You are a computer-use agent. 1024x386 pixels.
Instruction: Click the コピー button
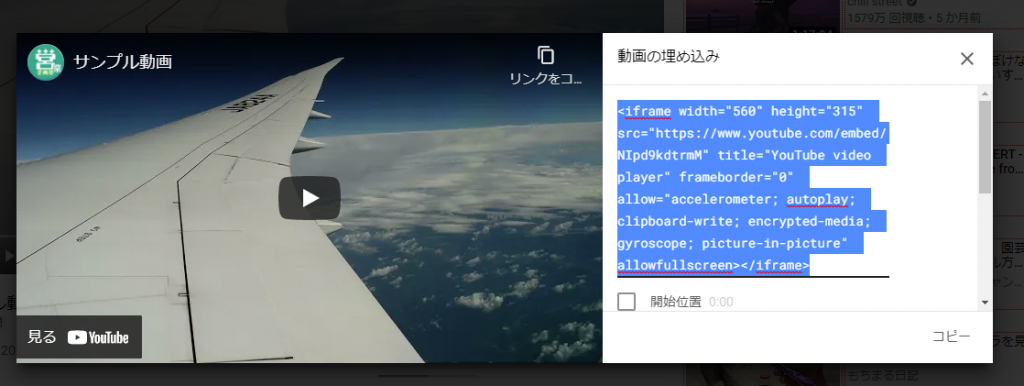951,336
